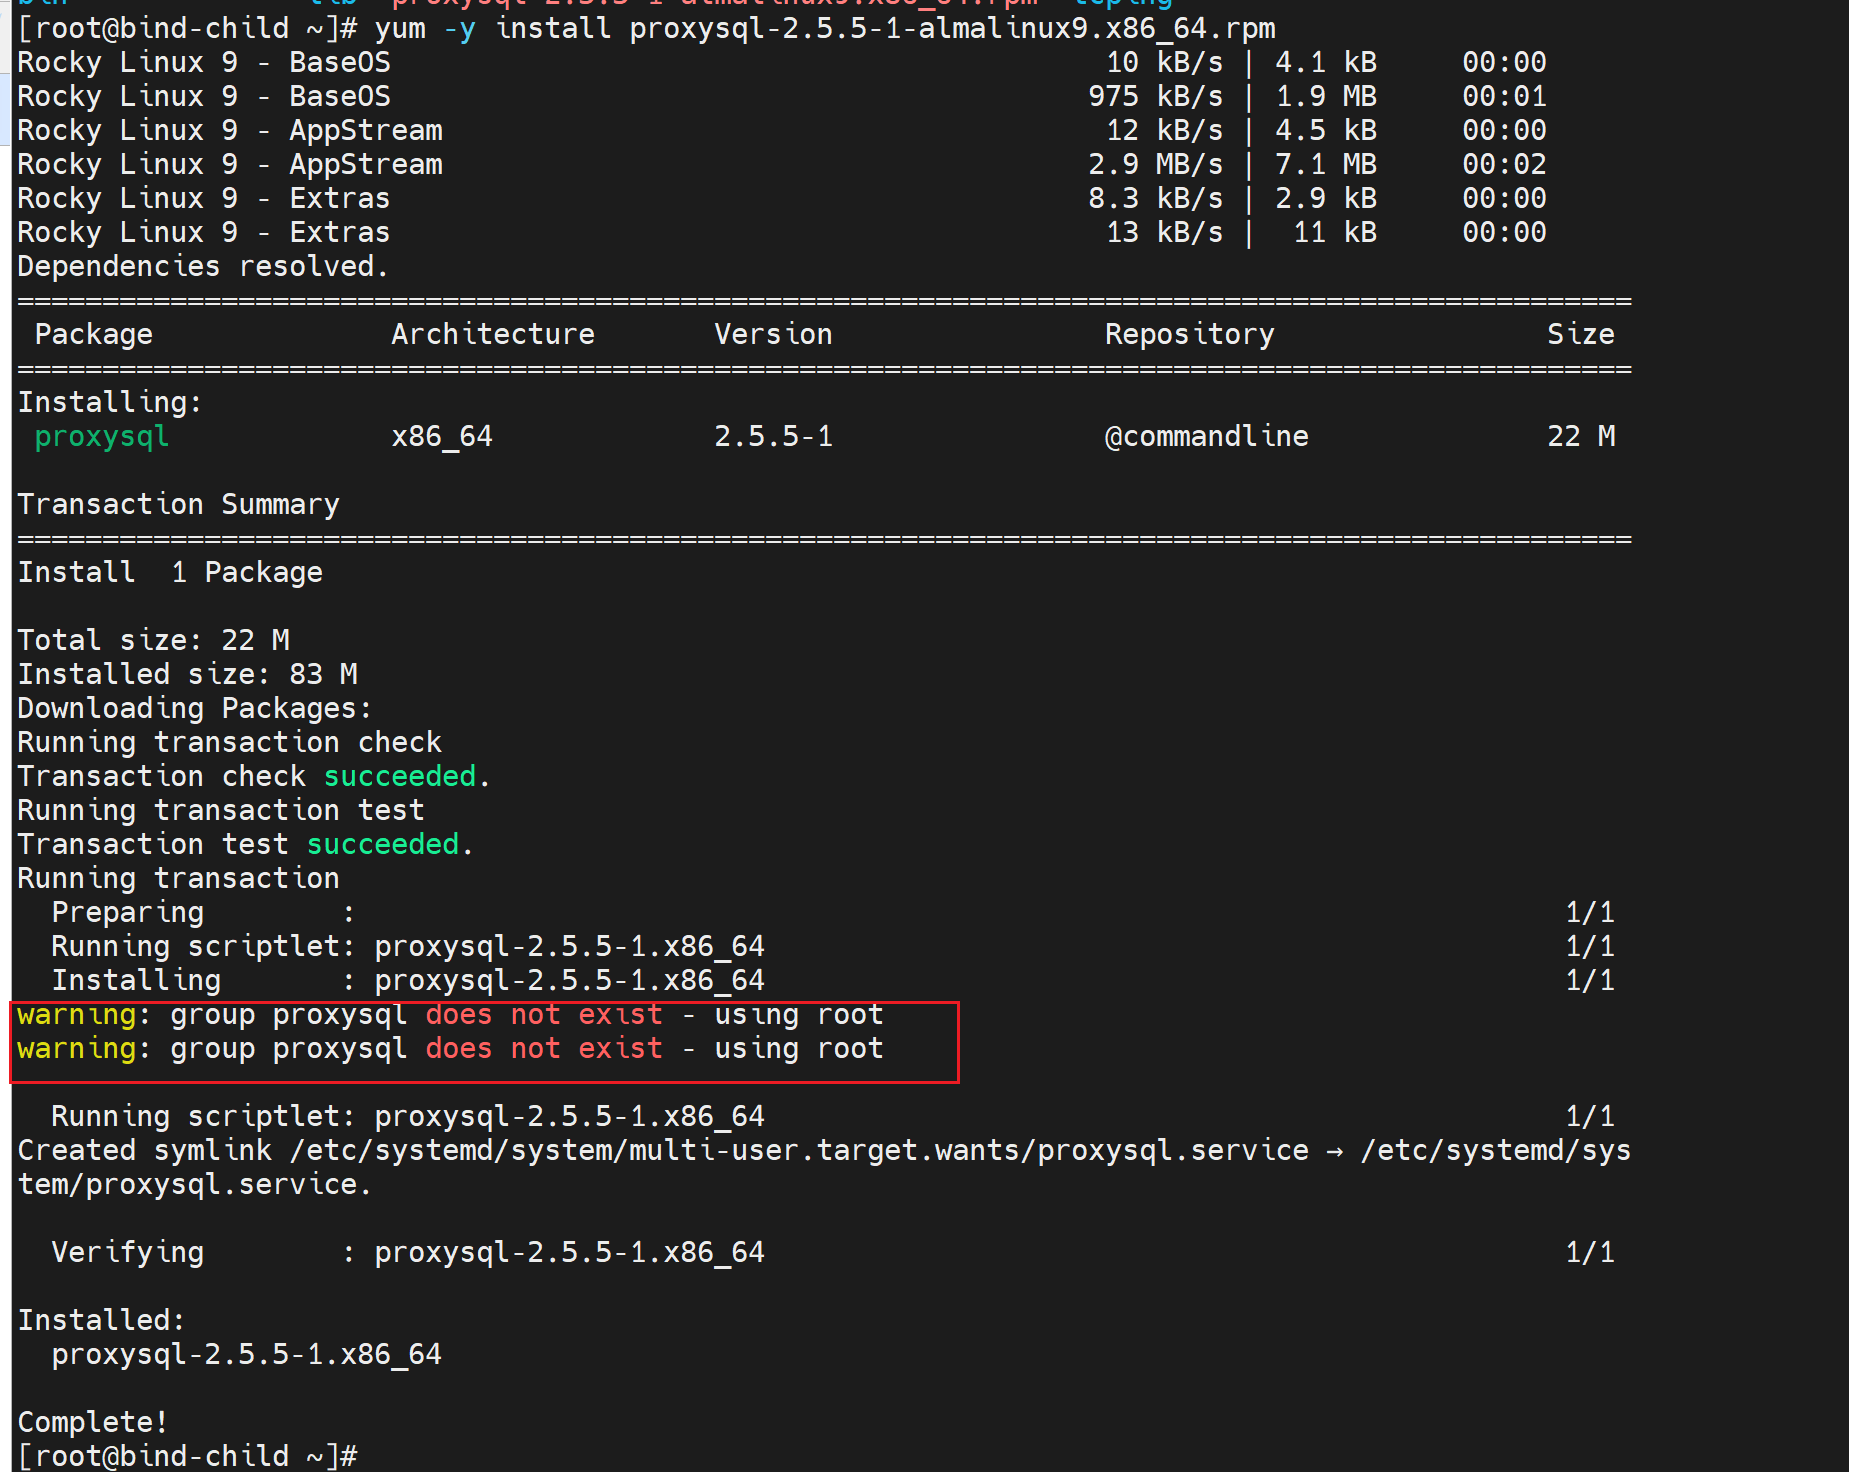Click the green proxysql package name
The width and height of the screenshot is (1849, 1472).
(101, 436)
